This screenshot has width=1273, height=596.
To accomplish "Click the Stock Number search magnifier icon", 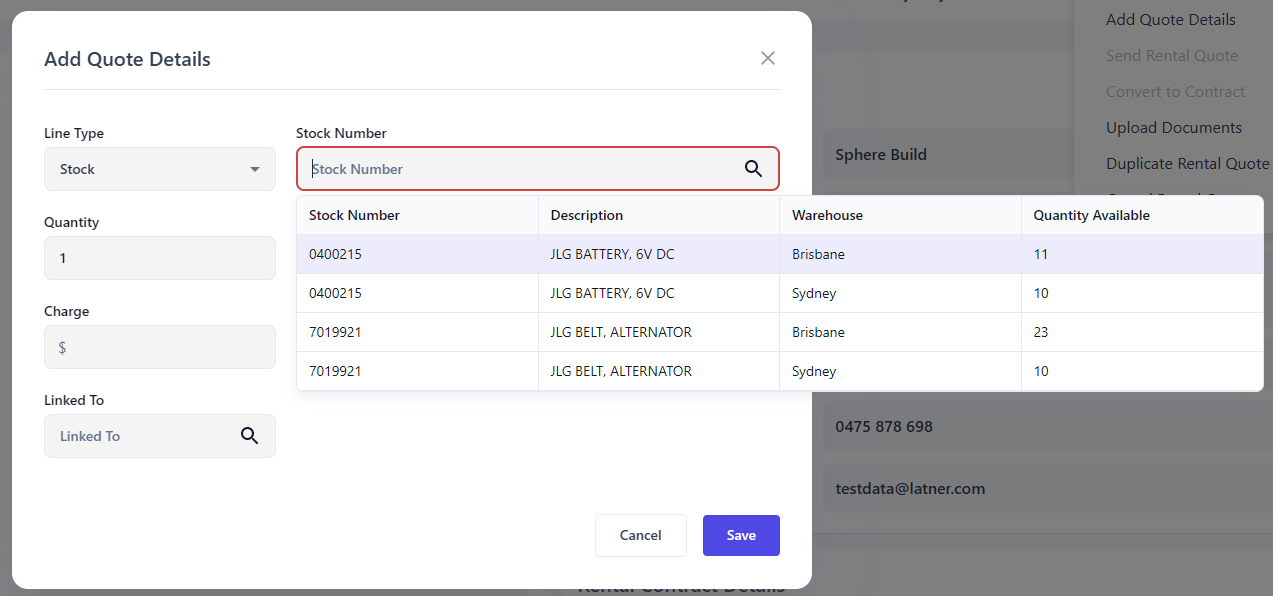I will coord(753,169).
